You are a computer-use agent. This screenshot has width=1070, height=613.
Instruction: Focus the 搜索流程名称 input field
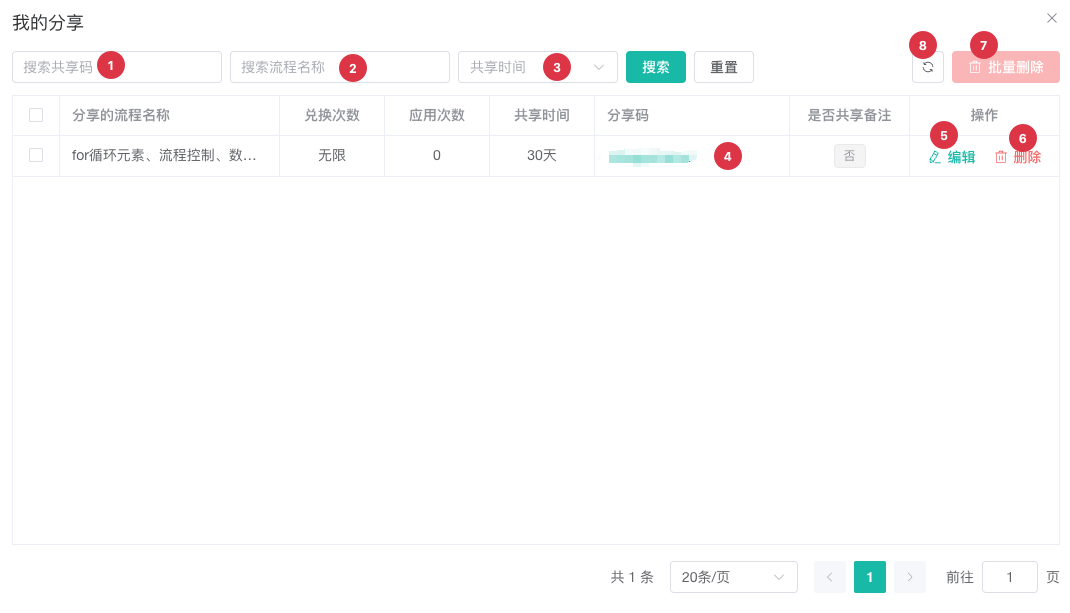click(340, 67)
